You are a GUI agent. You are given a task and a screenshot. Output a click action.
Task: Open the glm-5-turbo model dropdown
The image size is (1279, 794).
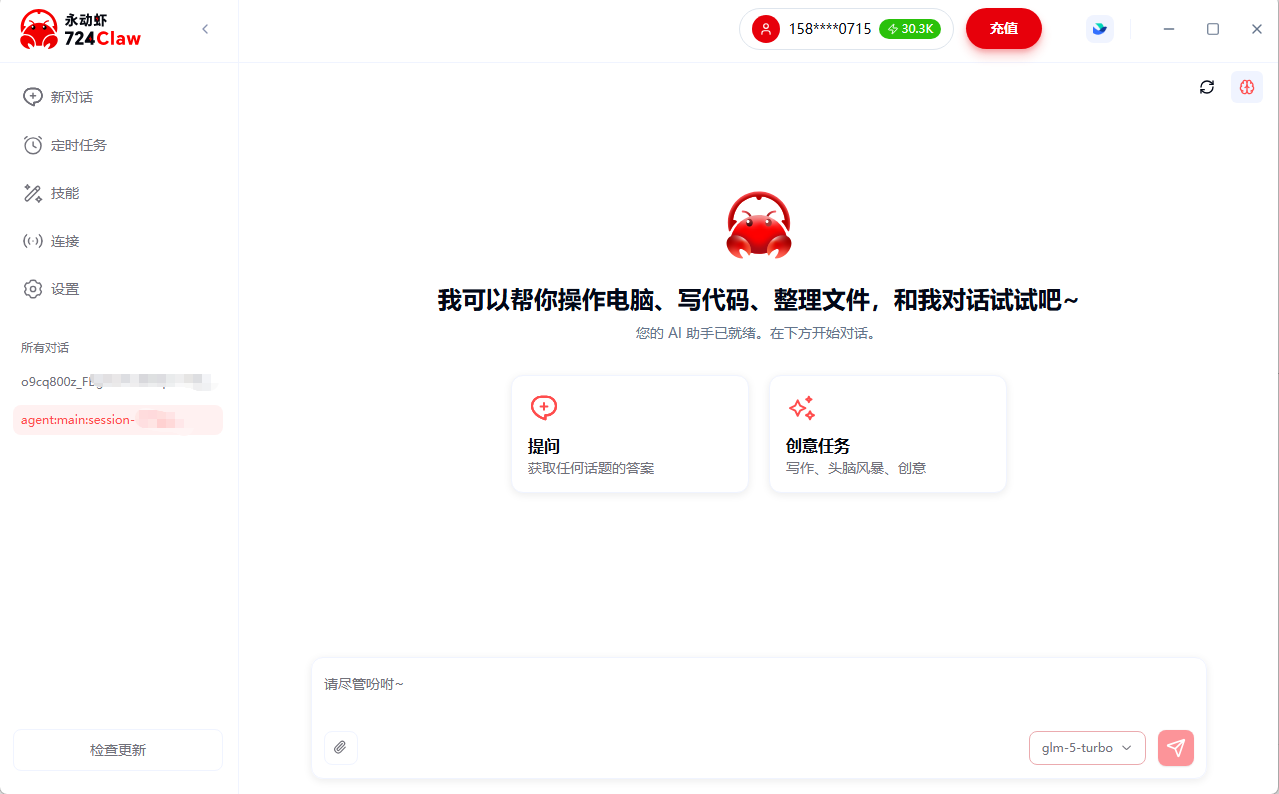pos(1087,747)
